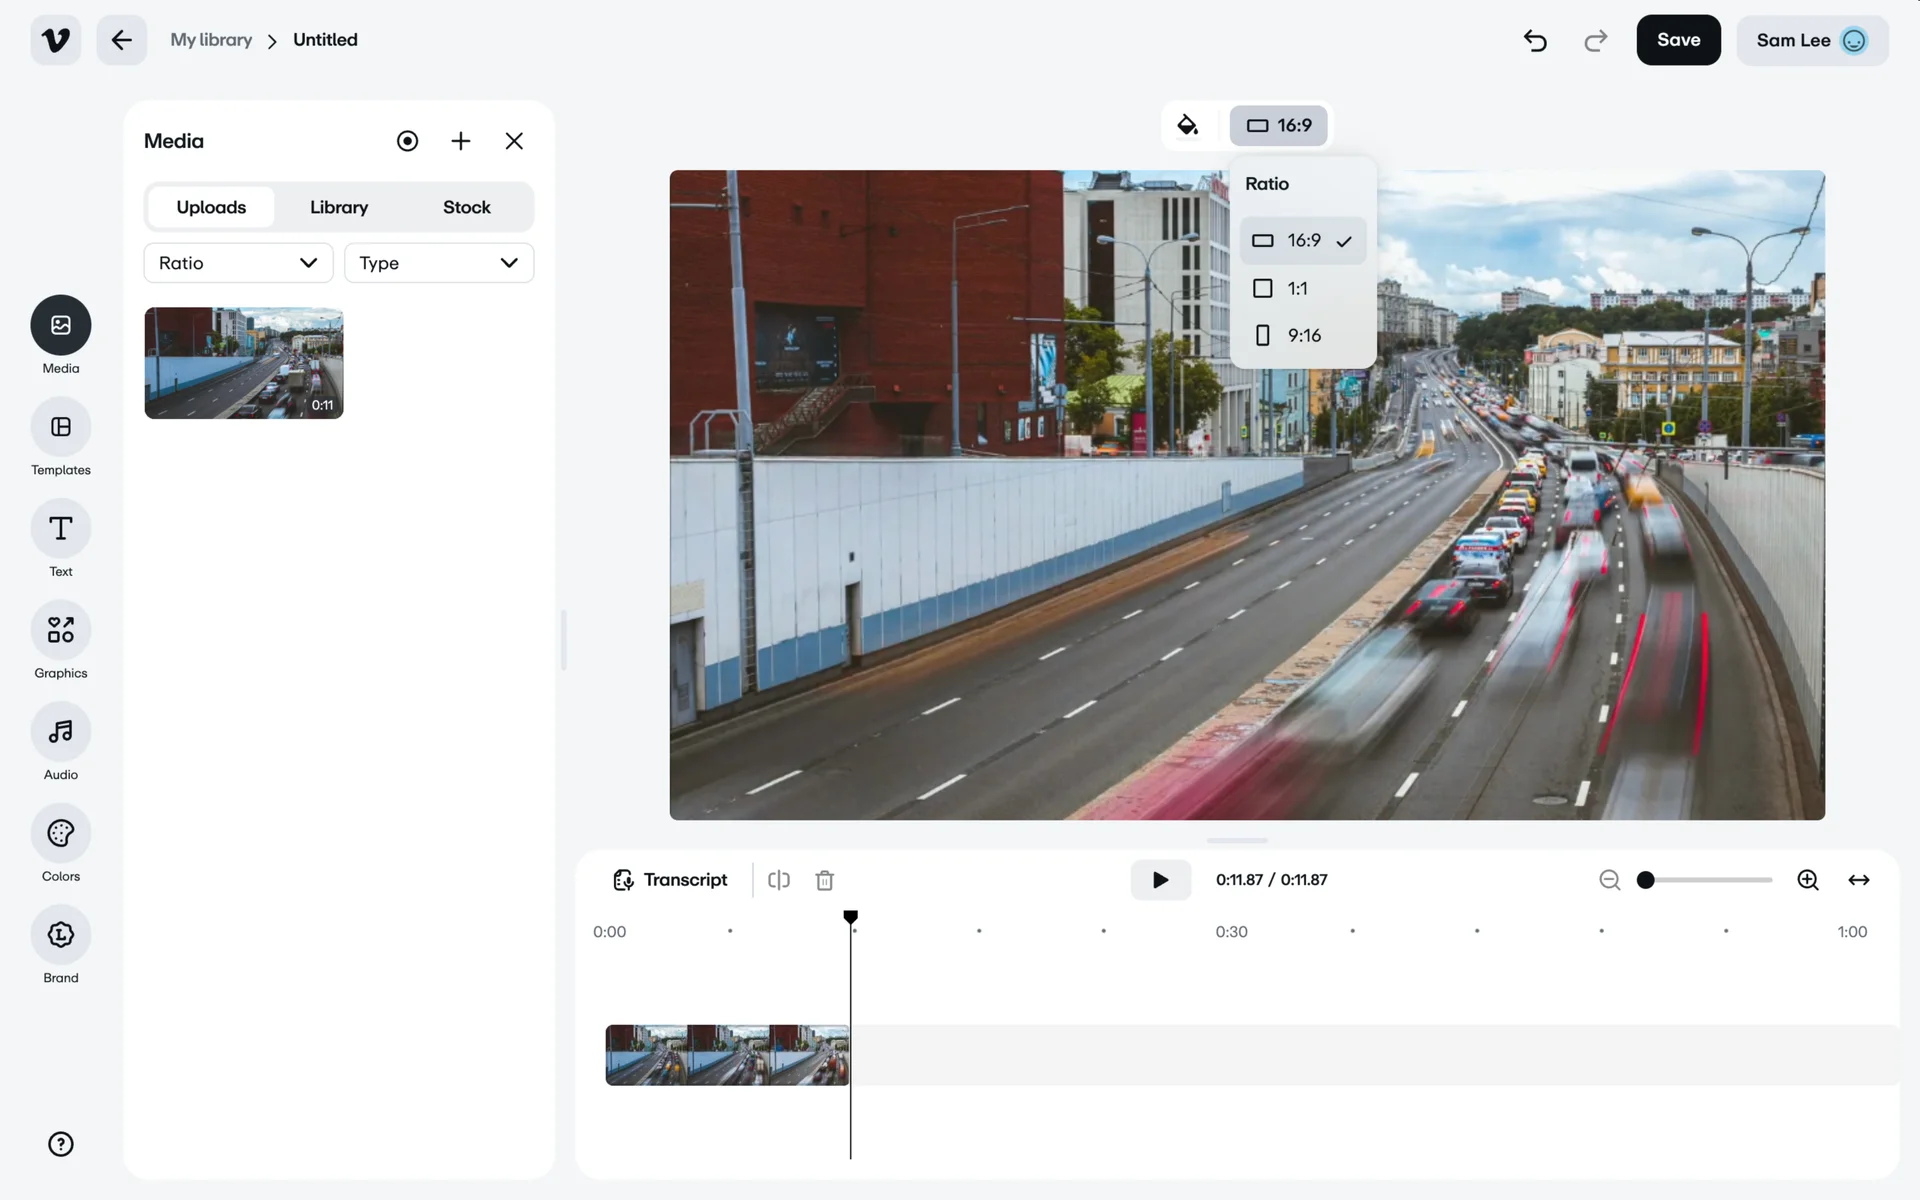
Task: Open the Brand kit panel
Action: pyautogui.click(x=60, y=936)
